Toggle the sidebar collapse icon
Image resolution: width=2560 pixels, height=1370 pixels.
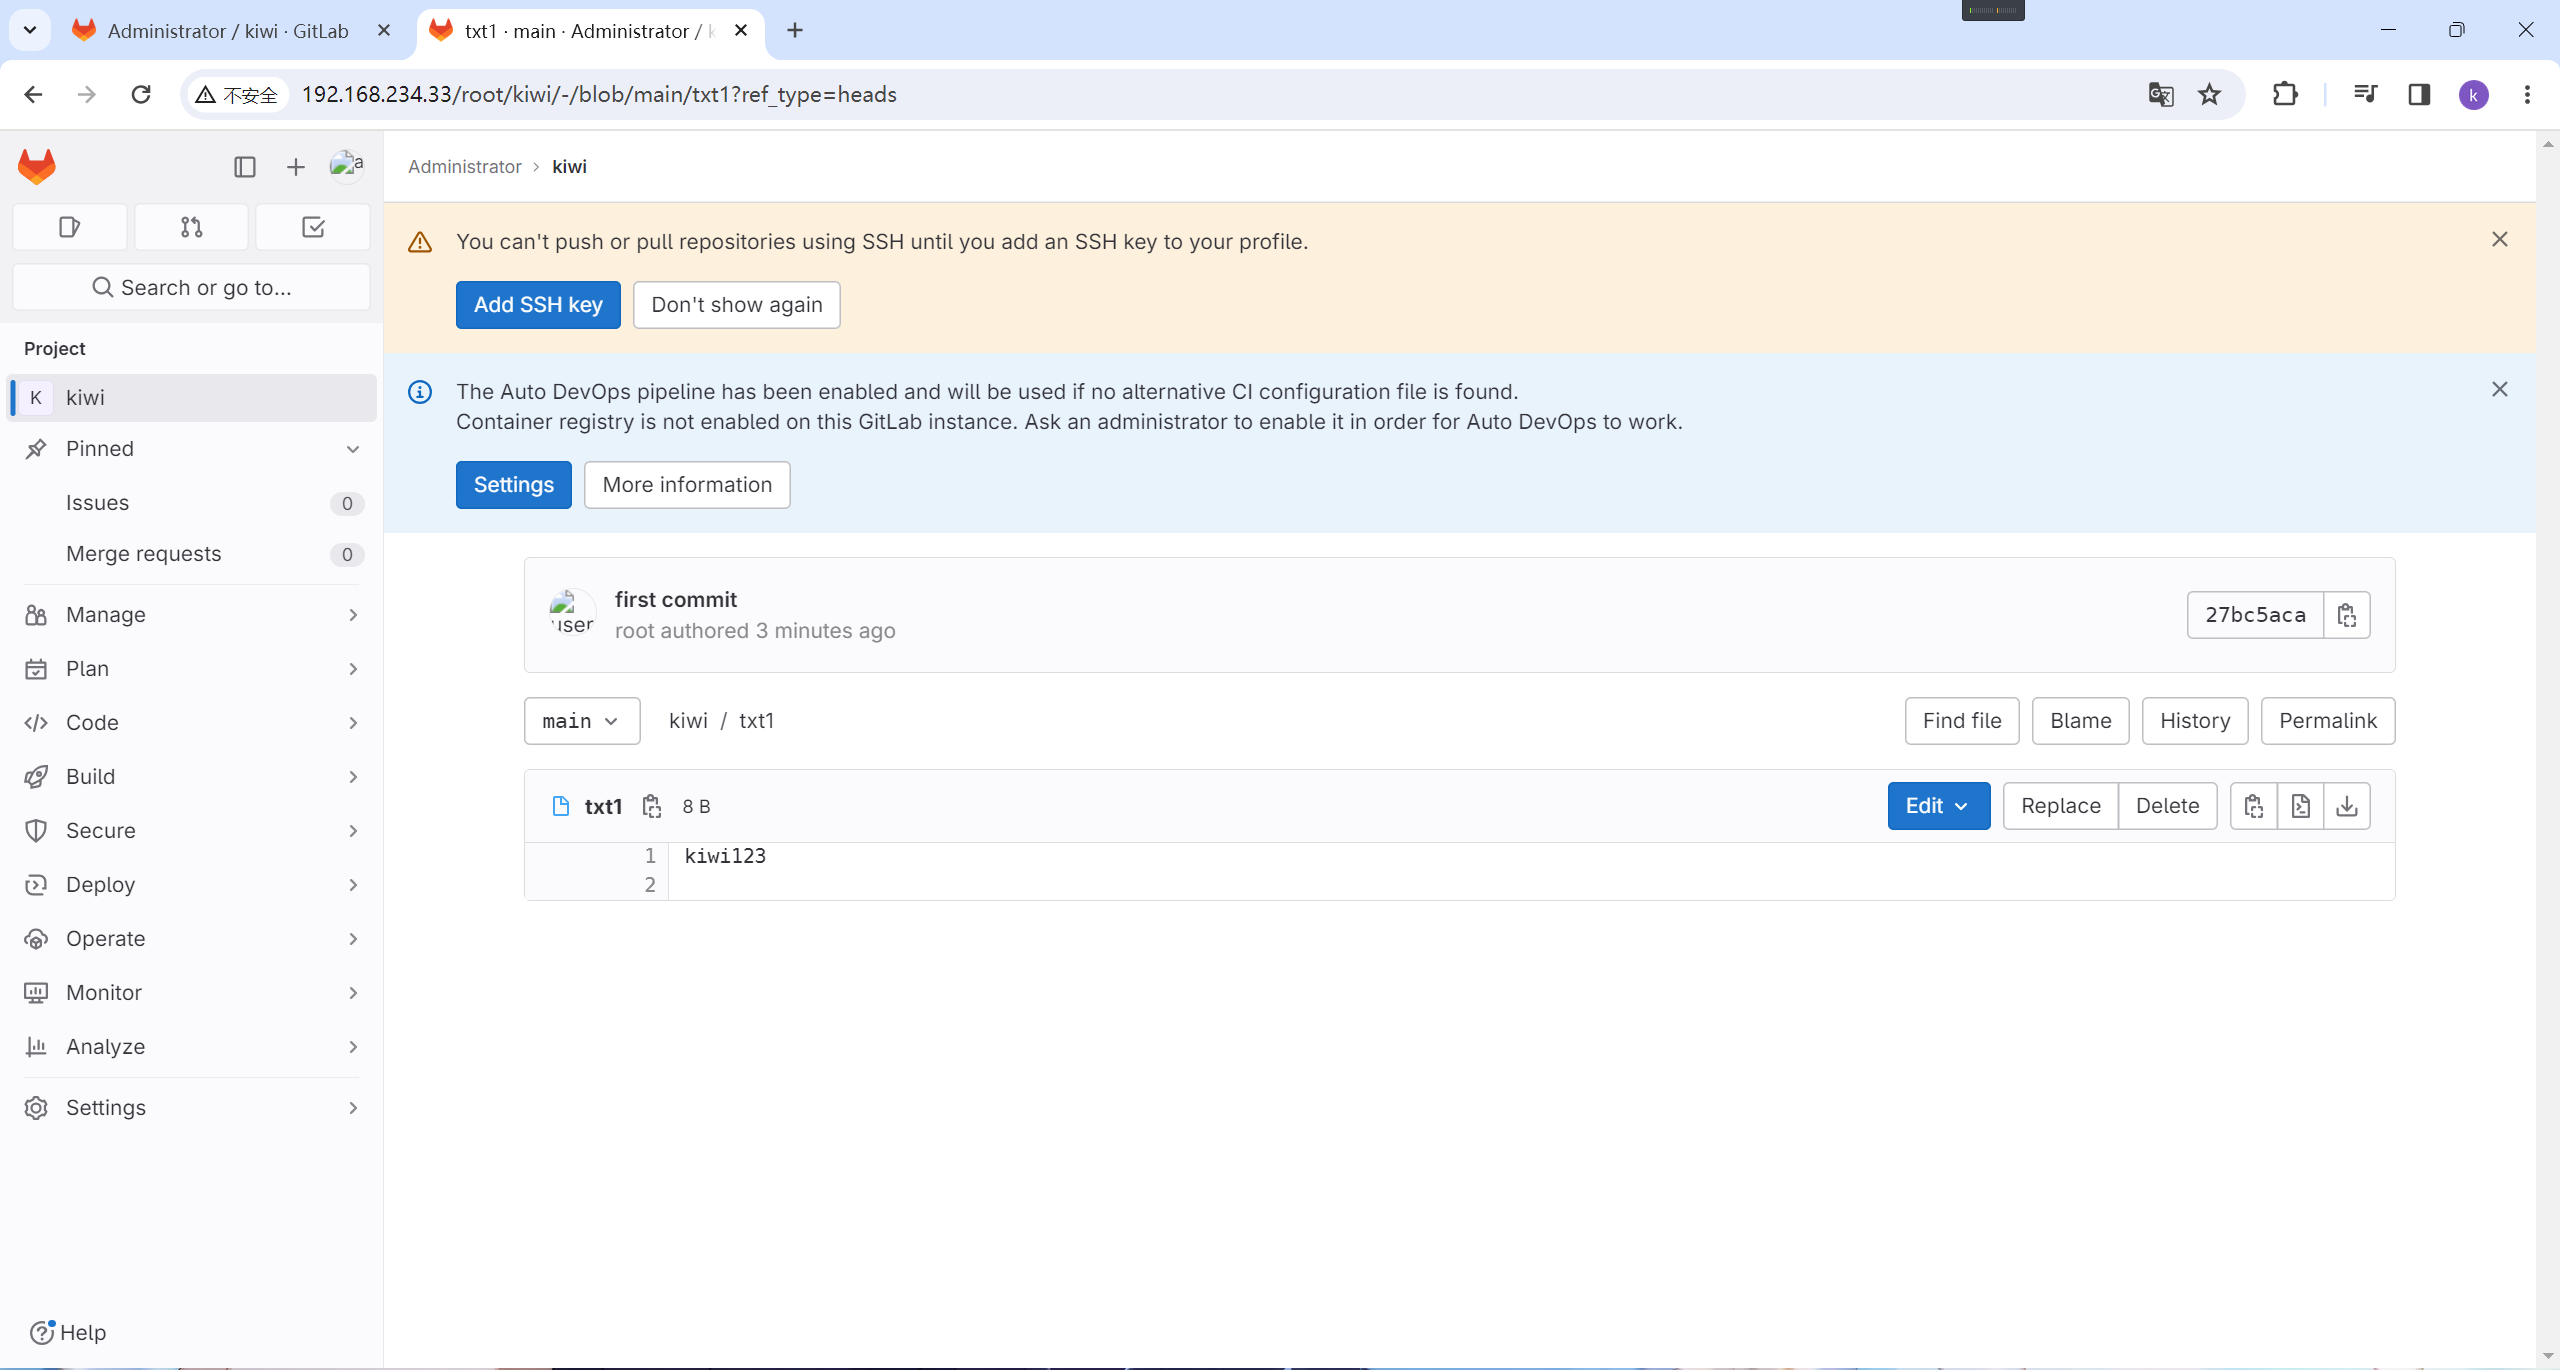[244, 167]
